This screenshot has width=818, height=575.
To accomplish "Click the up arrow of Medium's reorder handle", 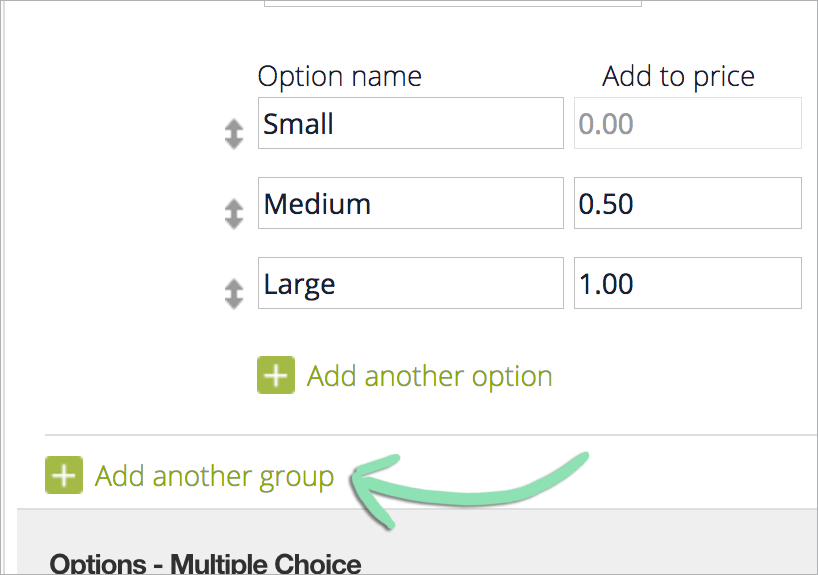I will click(234, 206).
